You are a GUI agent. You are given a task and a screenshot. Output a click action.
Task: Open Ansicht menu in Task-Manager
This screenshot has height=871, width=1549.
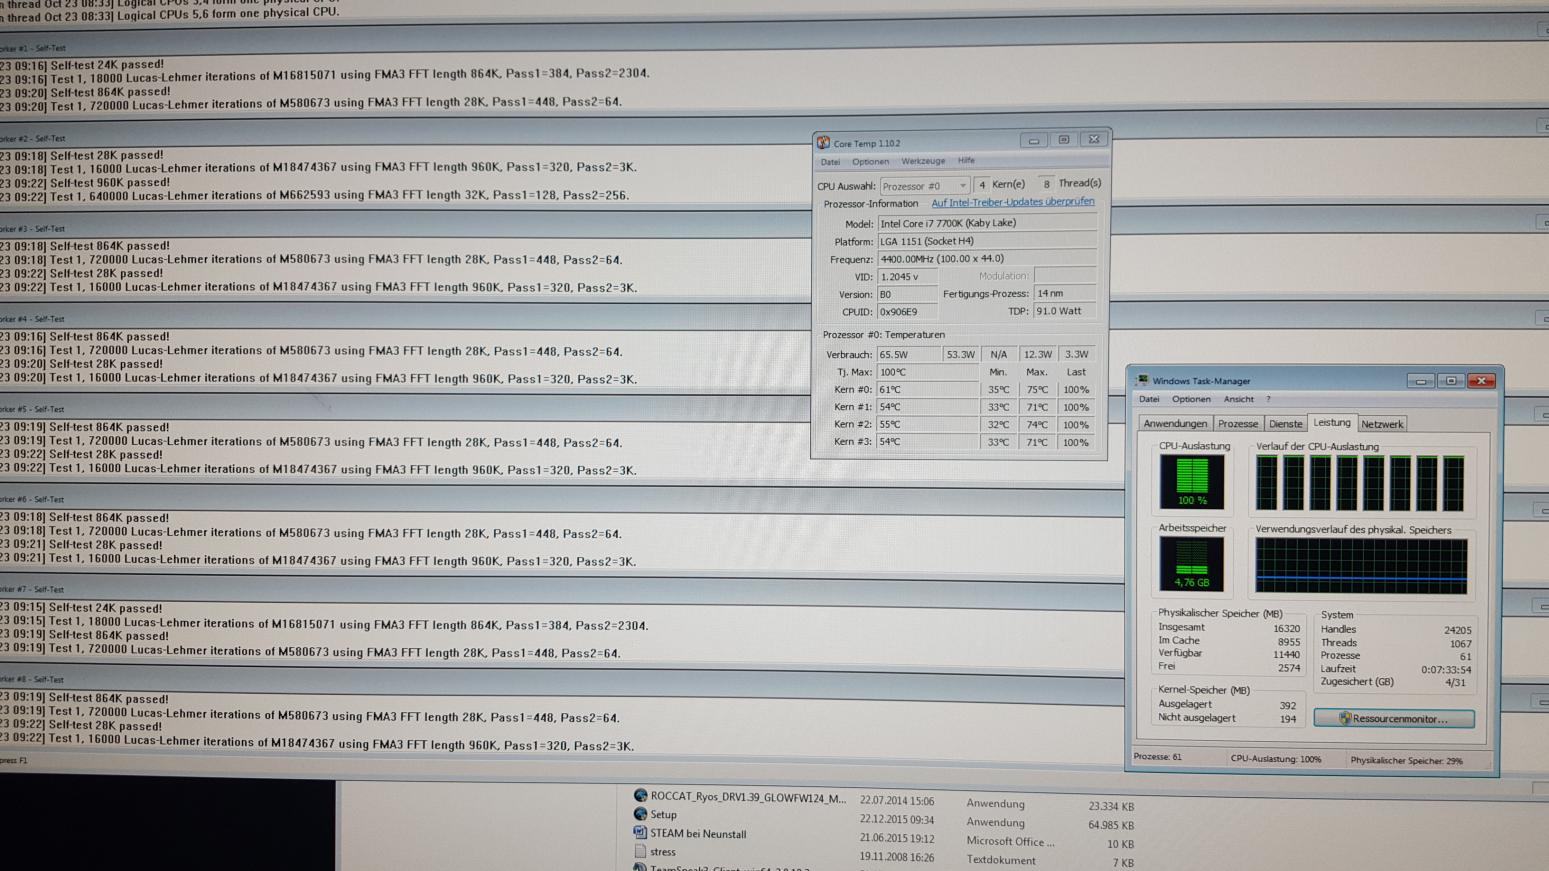1238,399
